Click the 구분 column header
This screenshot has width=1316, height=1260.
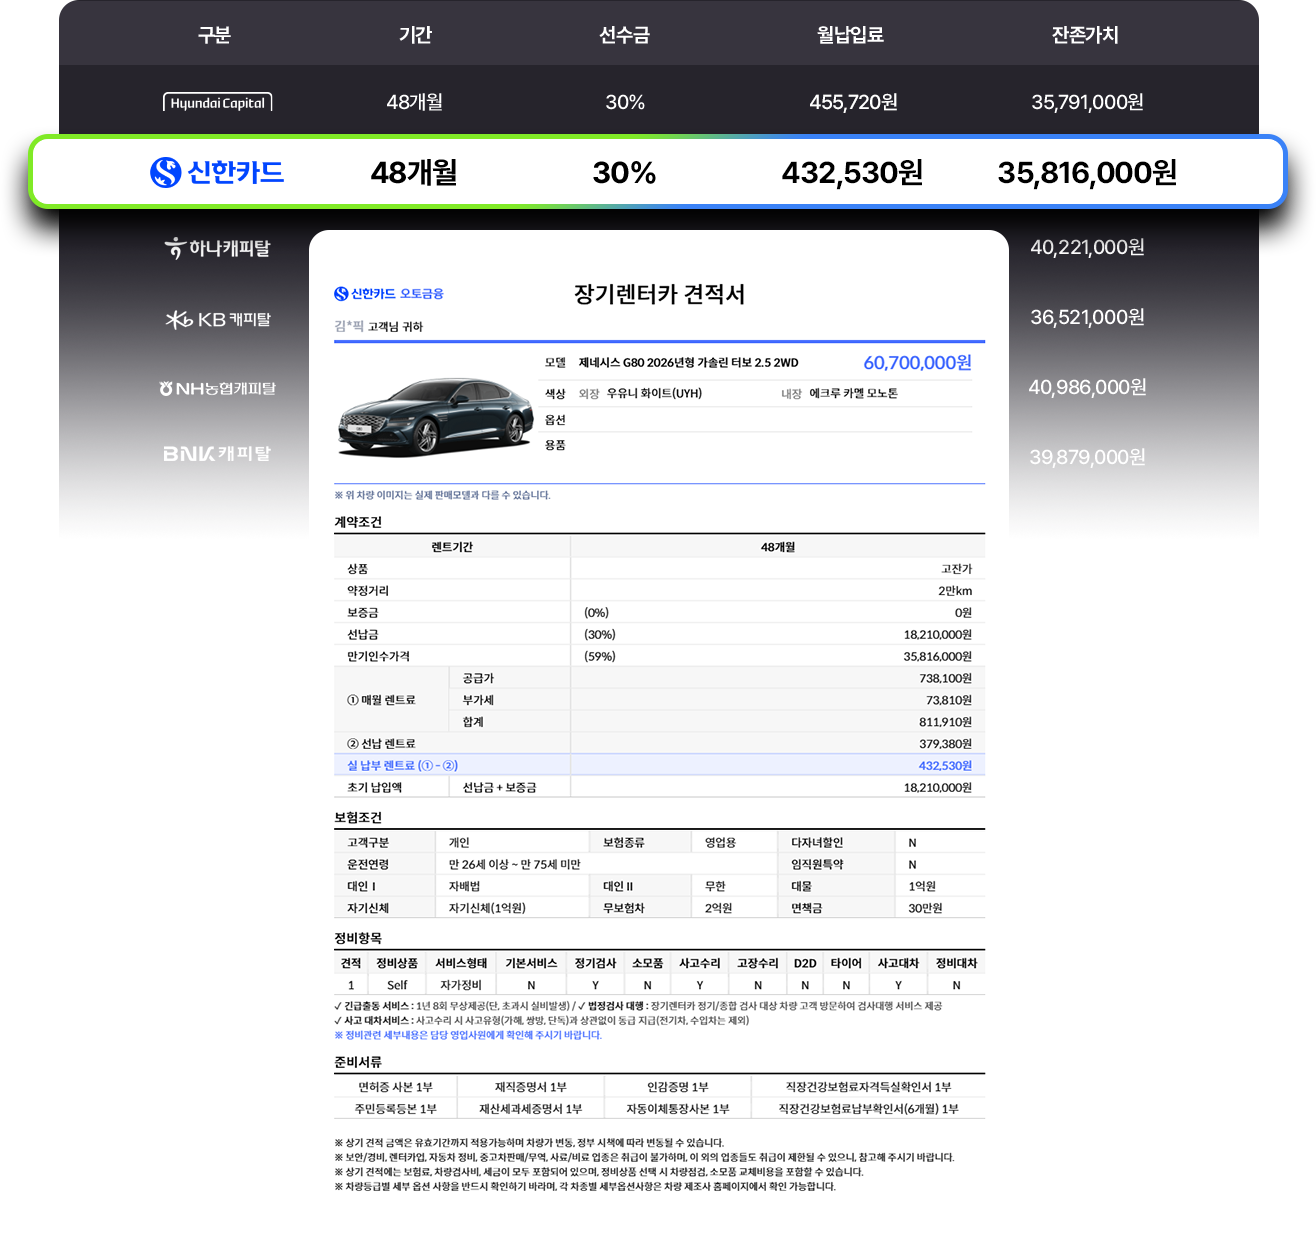pos(214,35)
